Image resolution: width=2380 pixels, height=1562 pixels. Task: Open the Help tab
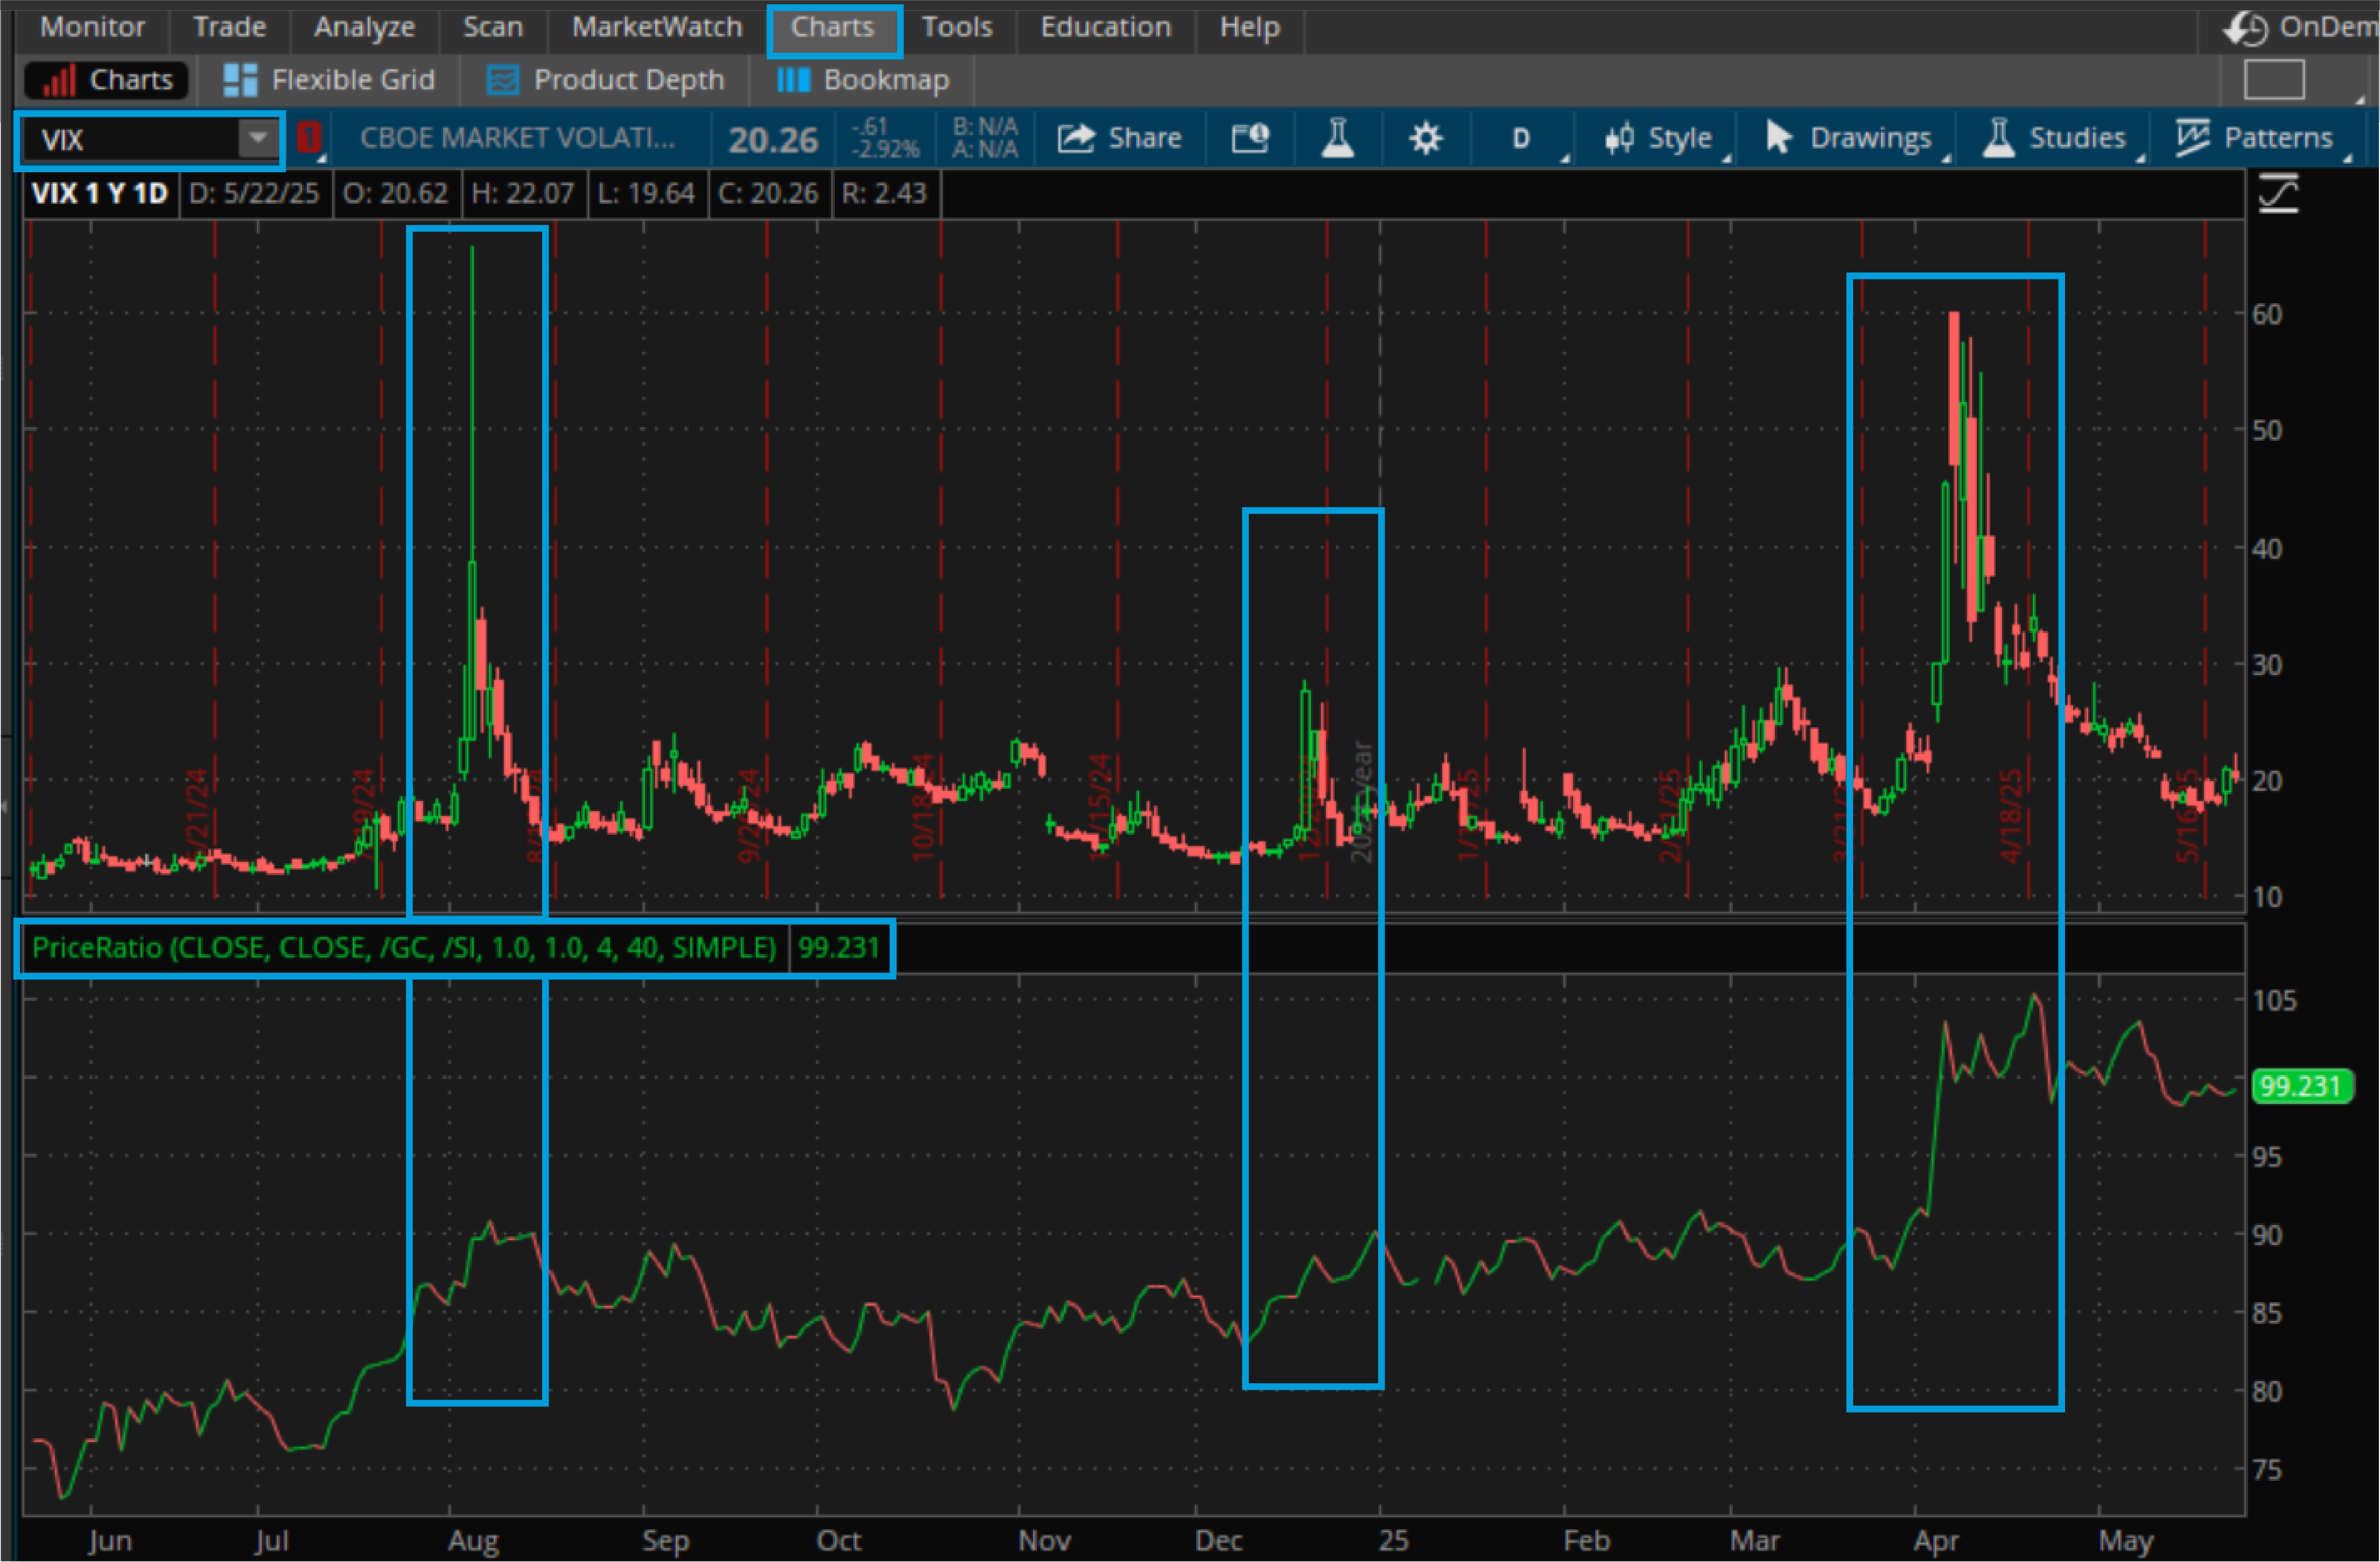[x=1249, y=27]
